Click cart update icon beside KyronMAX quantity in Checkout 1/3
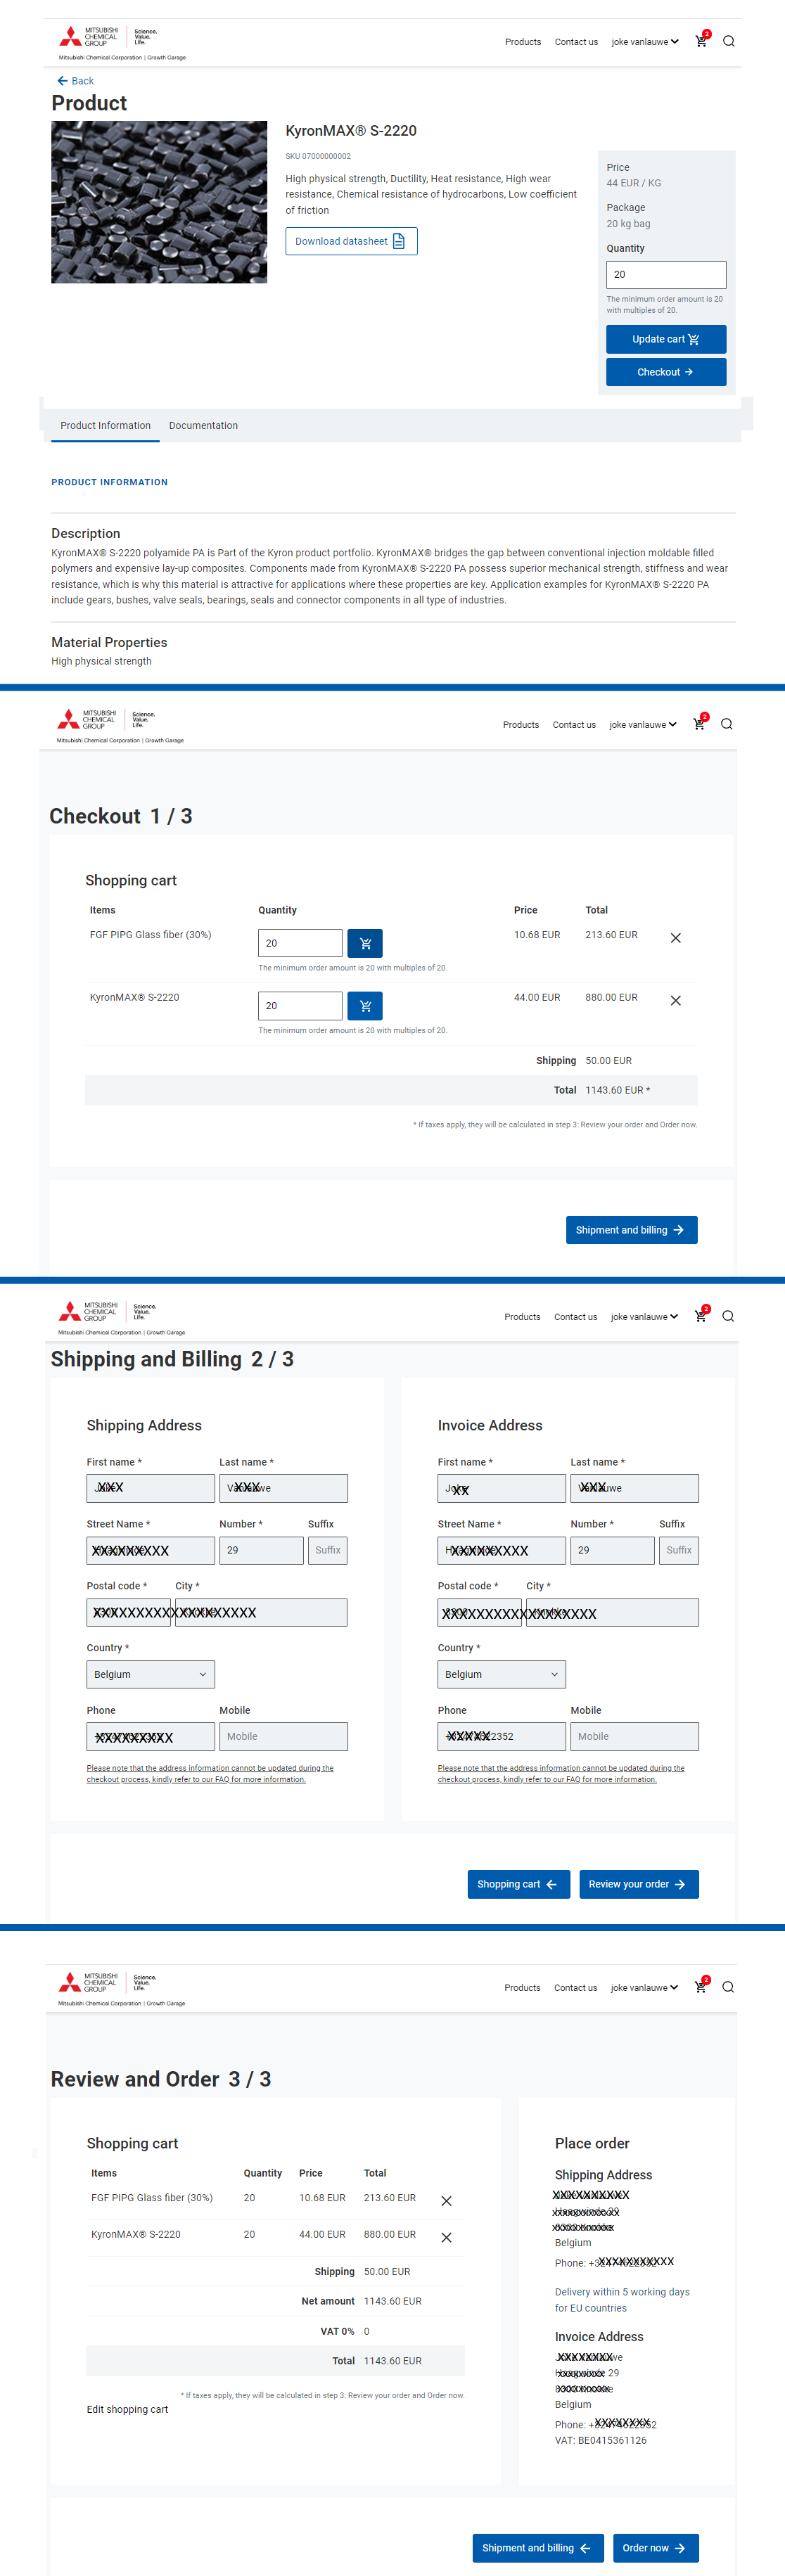 pyautogui.click(x=365, y=1006)
